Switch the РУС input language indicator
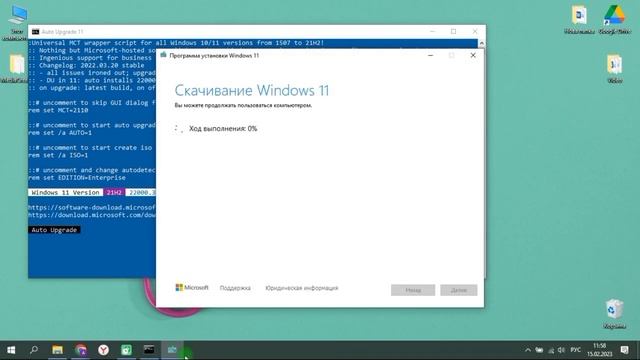The height and width of the screenshot is (360, 640). 576,350
